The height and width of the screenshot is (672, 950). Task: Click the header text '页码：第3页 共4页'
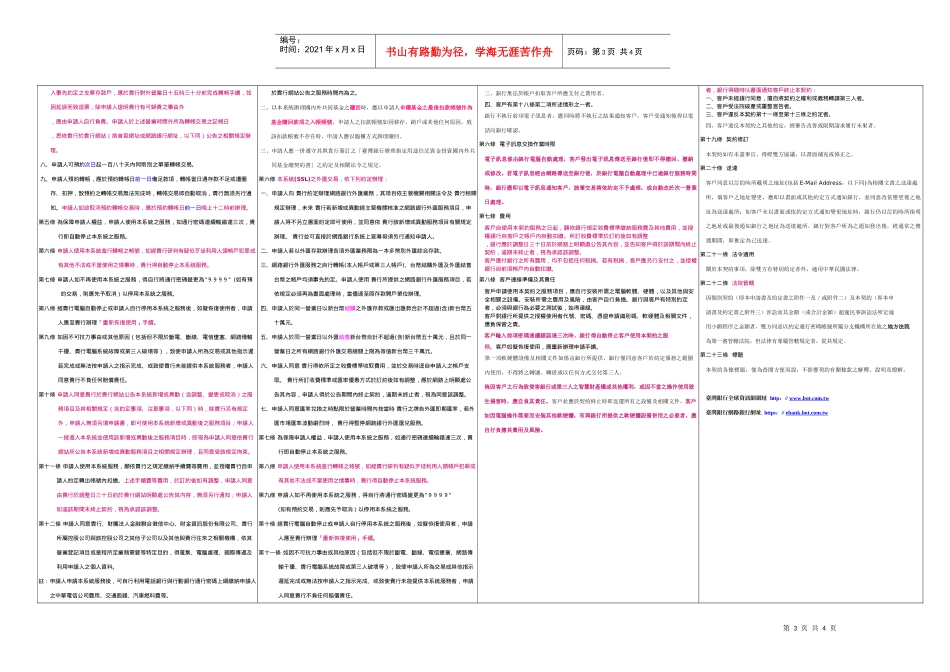[605, 52]
